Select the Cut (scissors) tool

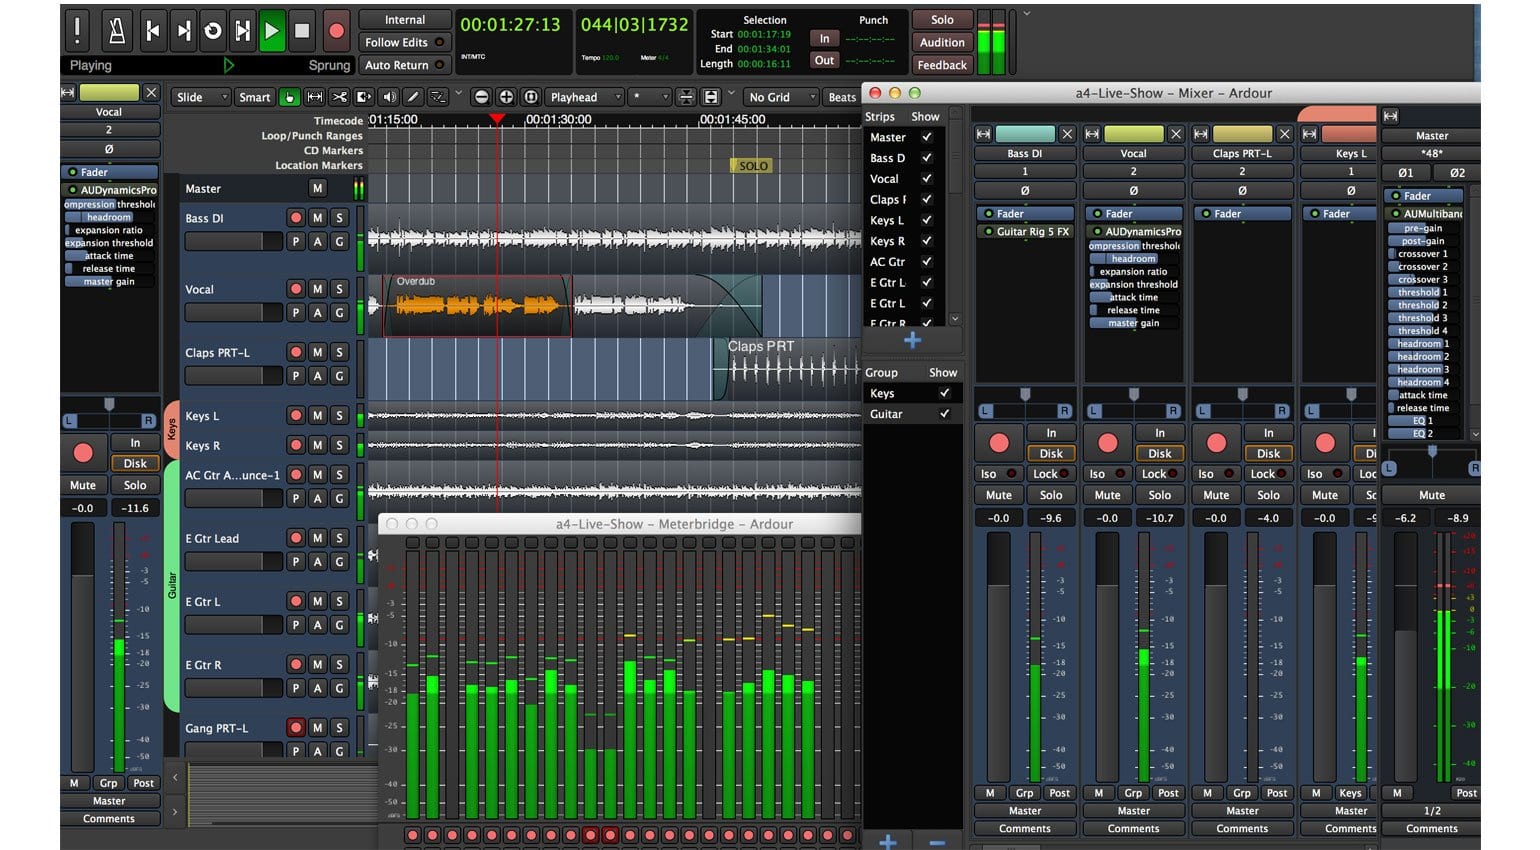pos(339,97)
